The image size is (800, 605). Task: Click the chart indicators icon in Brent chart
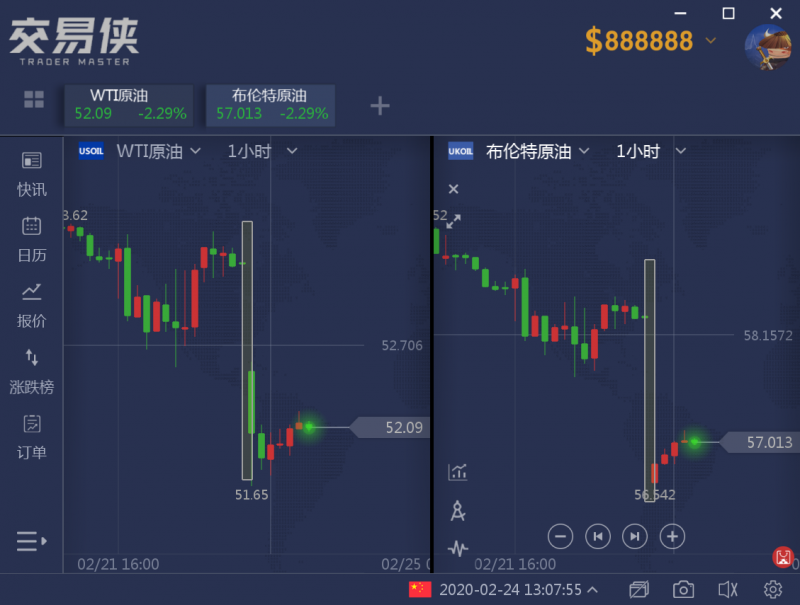(x=458, y=472)
